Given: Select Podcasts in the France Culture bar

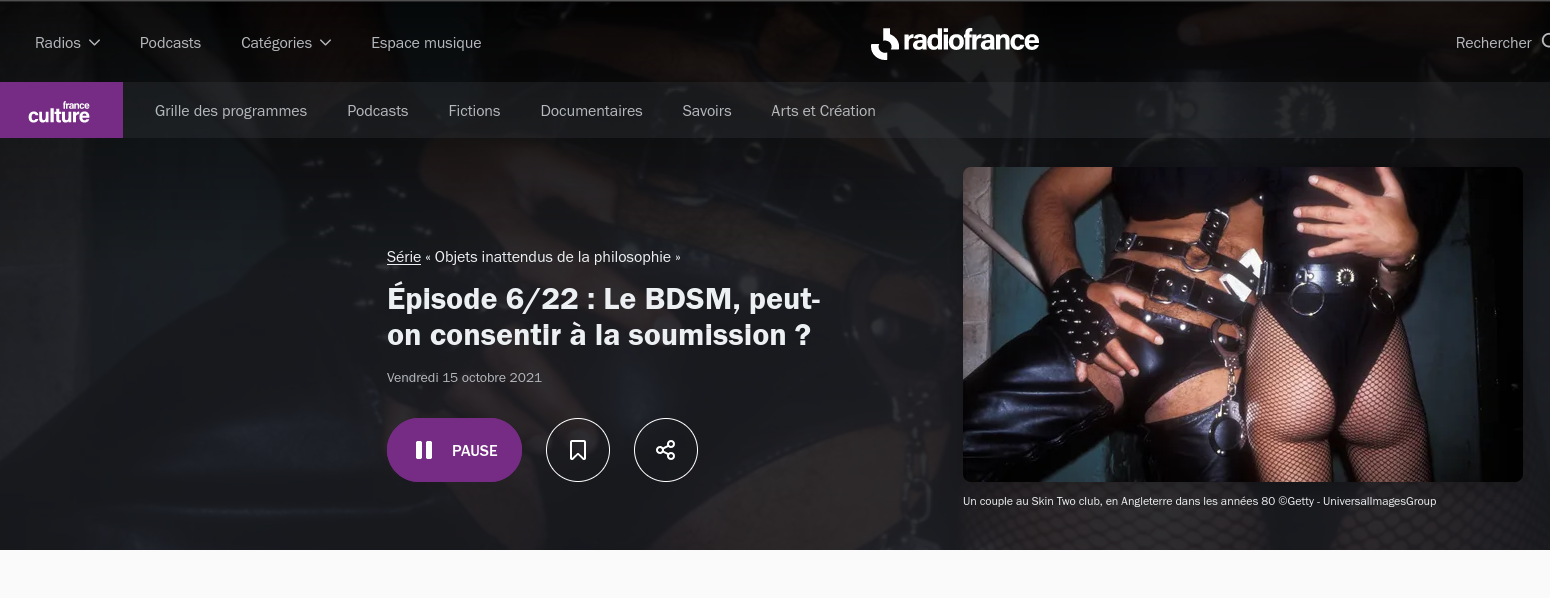Looking at the screenshot, I should (x=377, y=111).
